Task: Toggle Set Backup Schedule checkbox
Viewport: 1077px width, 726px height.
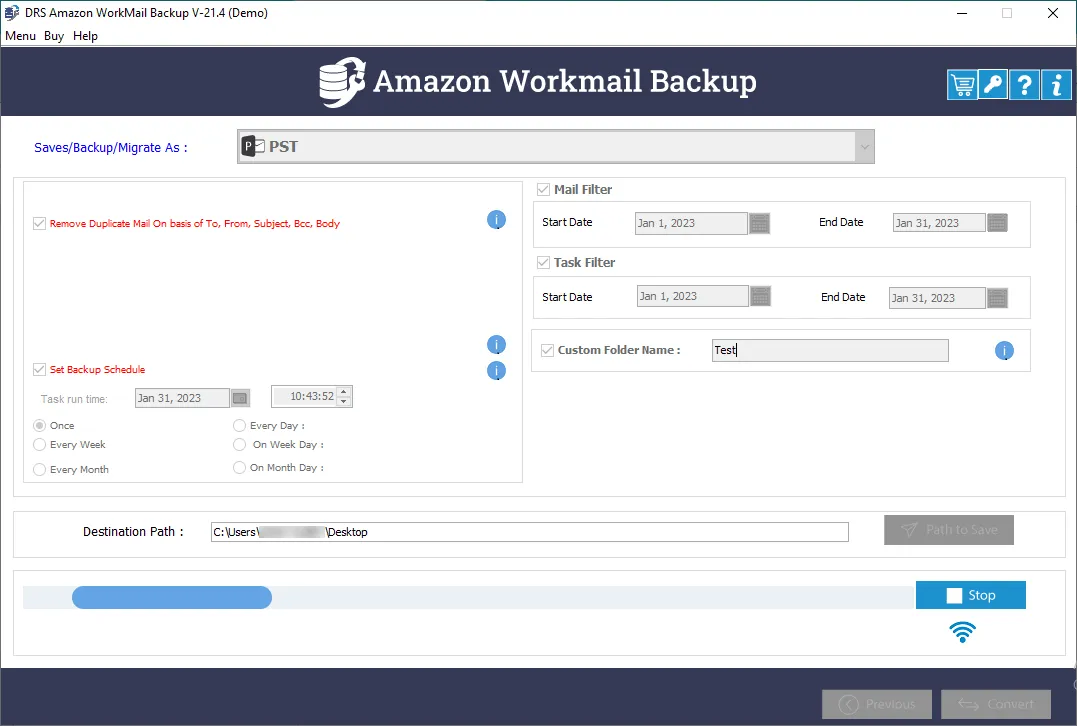Action: [x=39, y=370]
